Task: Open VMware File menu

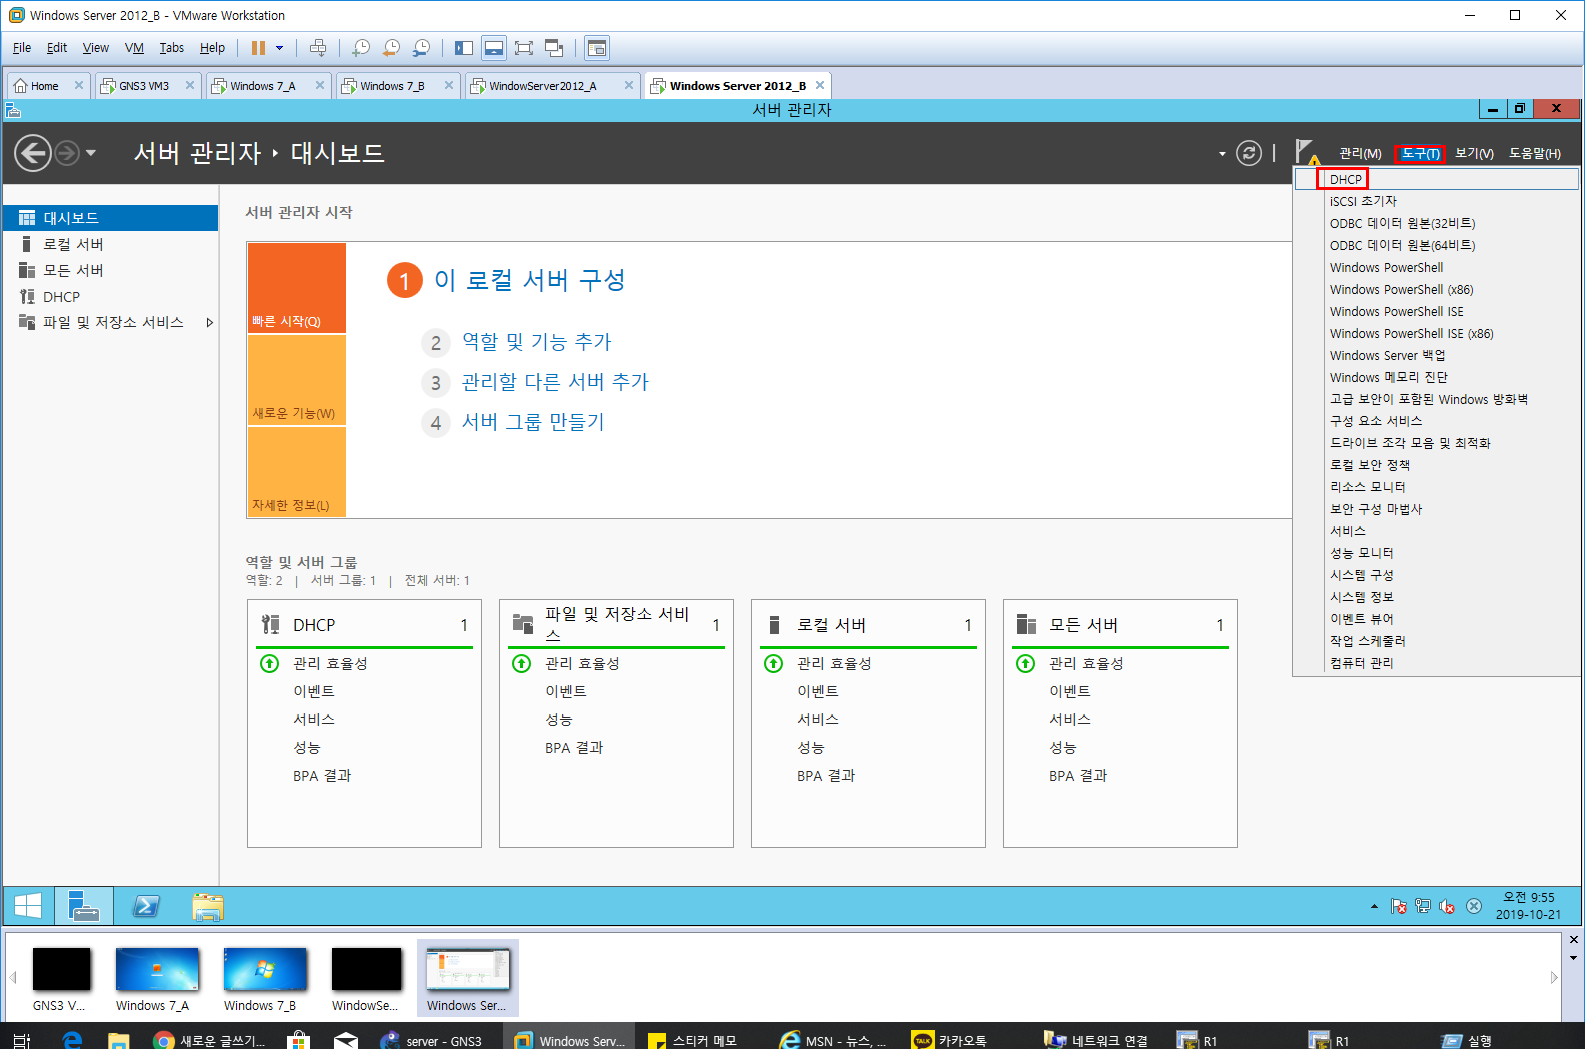Action: tap(22, 48)
